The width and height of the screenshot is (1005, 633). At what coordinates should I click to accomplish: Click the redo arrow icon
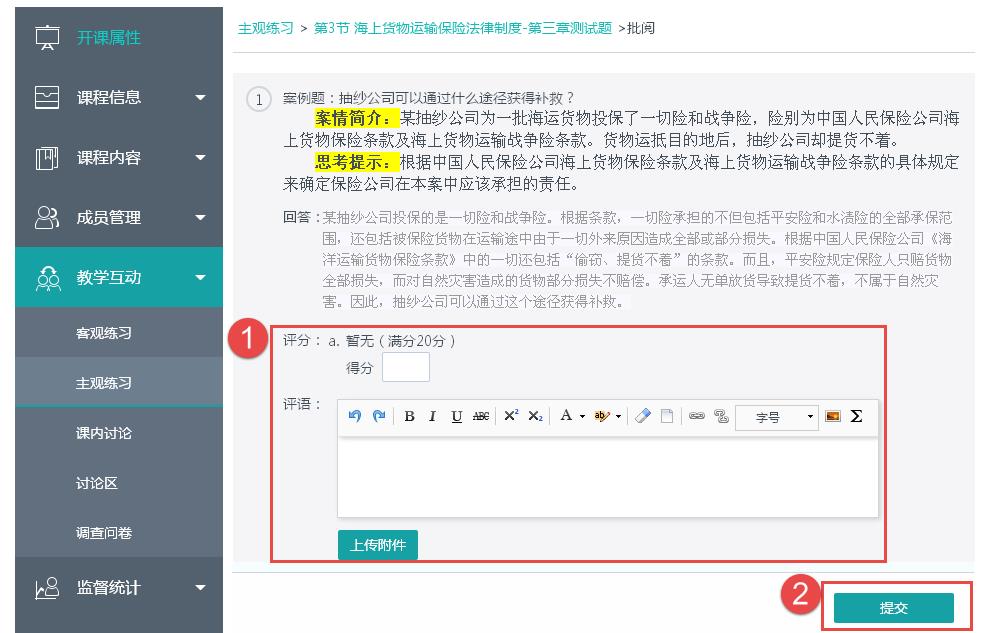[x=379, y=416]
